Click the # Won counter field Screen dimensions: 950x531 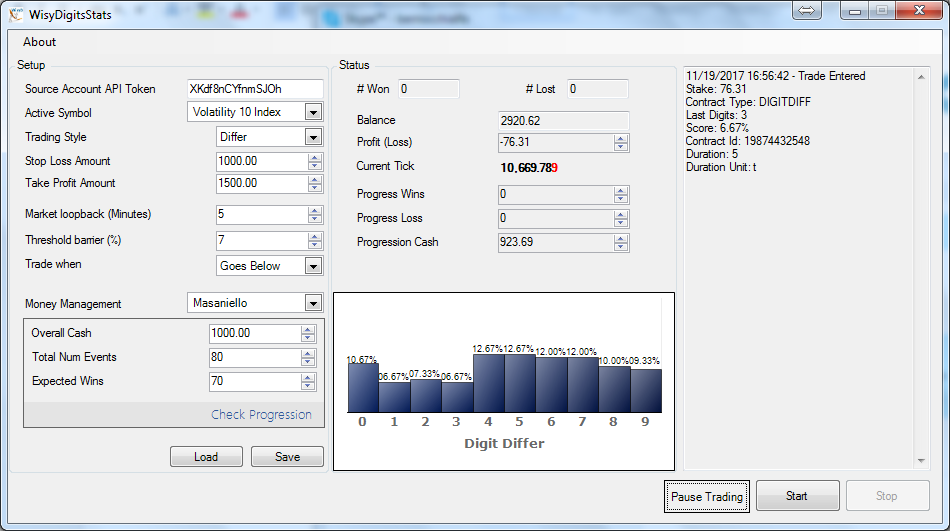tap(429, 89)
